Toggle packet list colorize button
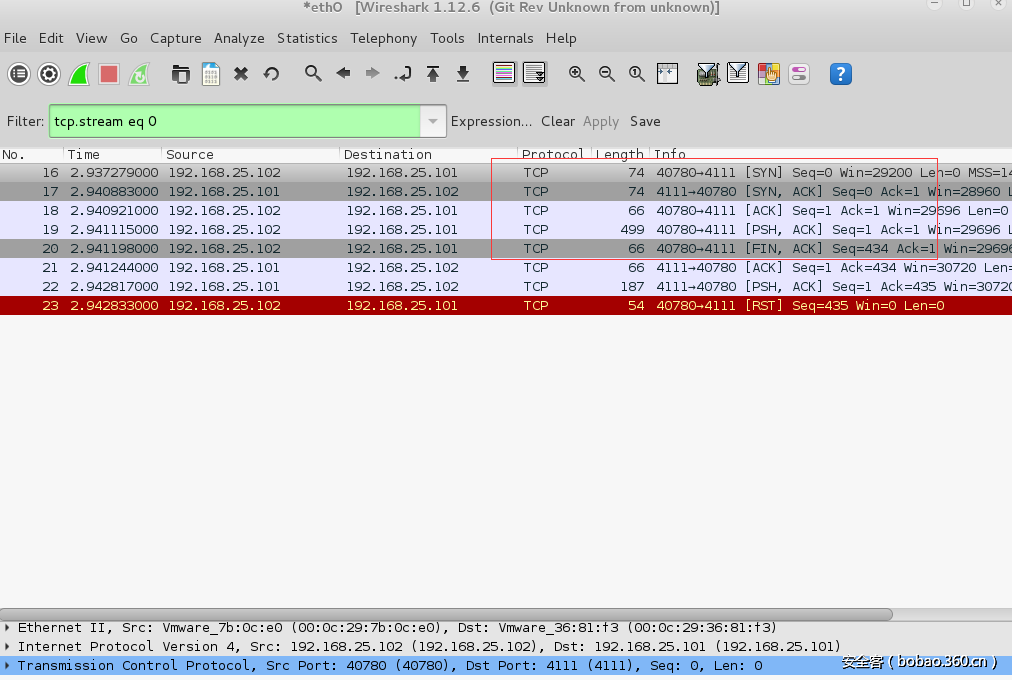Viewport: 1012px width, 680px height. (x=504, y=74)
